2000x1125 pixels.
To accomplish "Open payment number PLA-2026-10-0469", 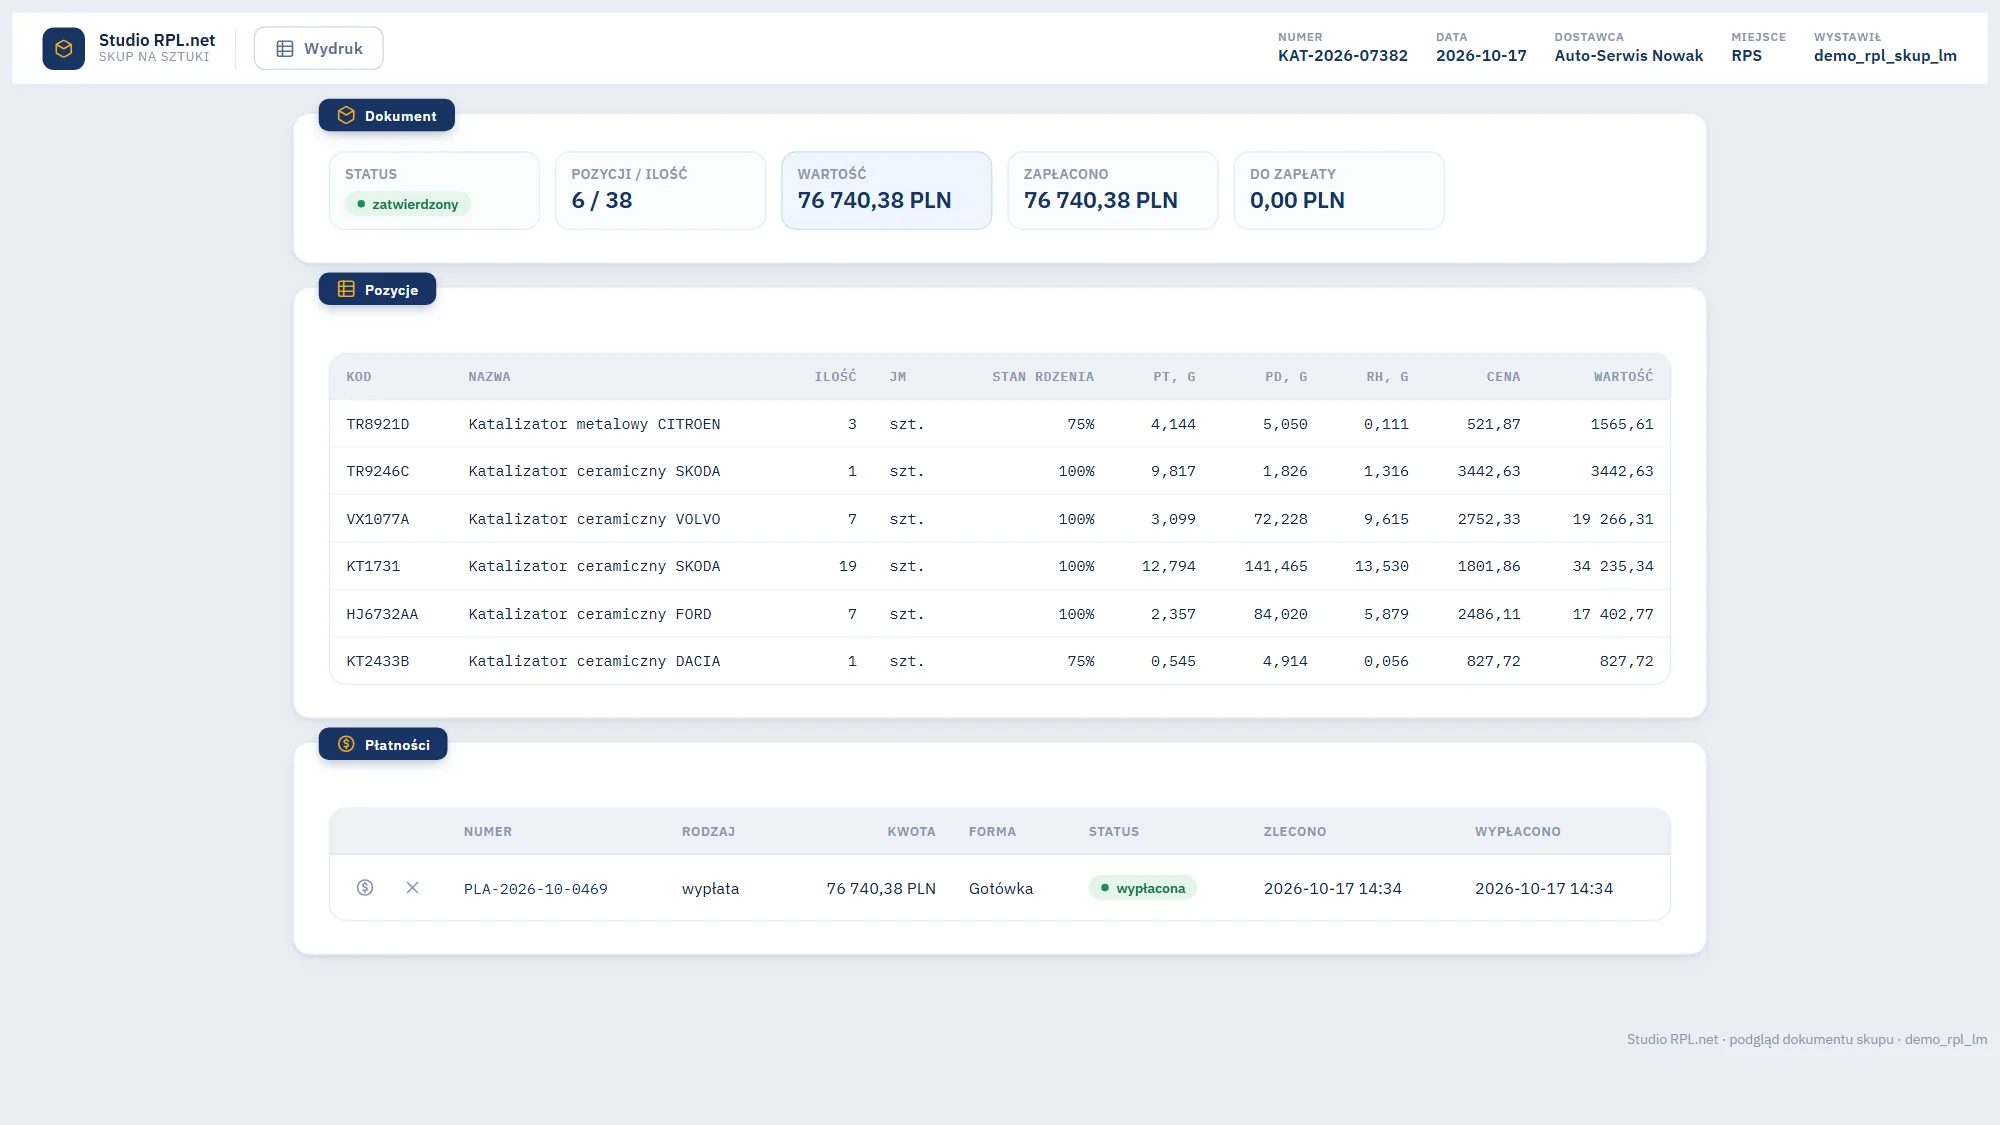I will (x=535, y=889).
